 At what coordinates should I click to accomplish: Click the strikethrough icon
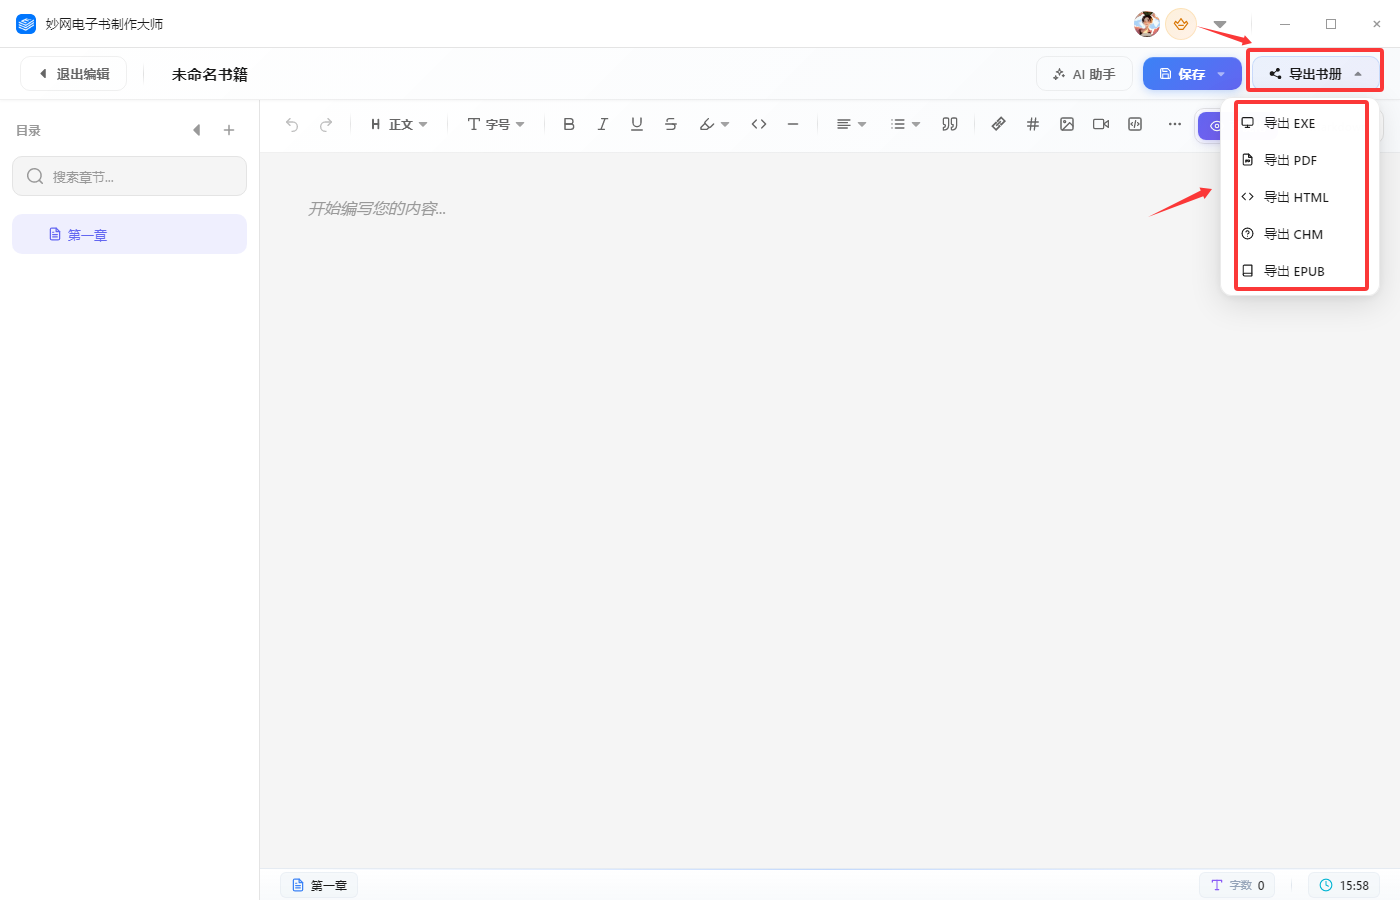coord(671,124)
